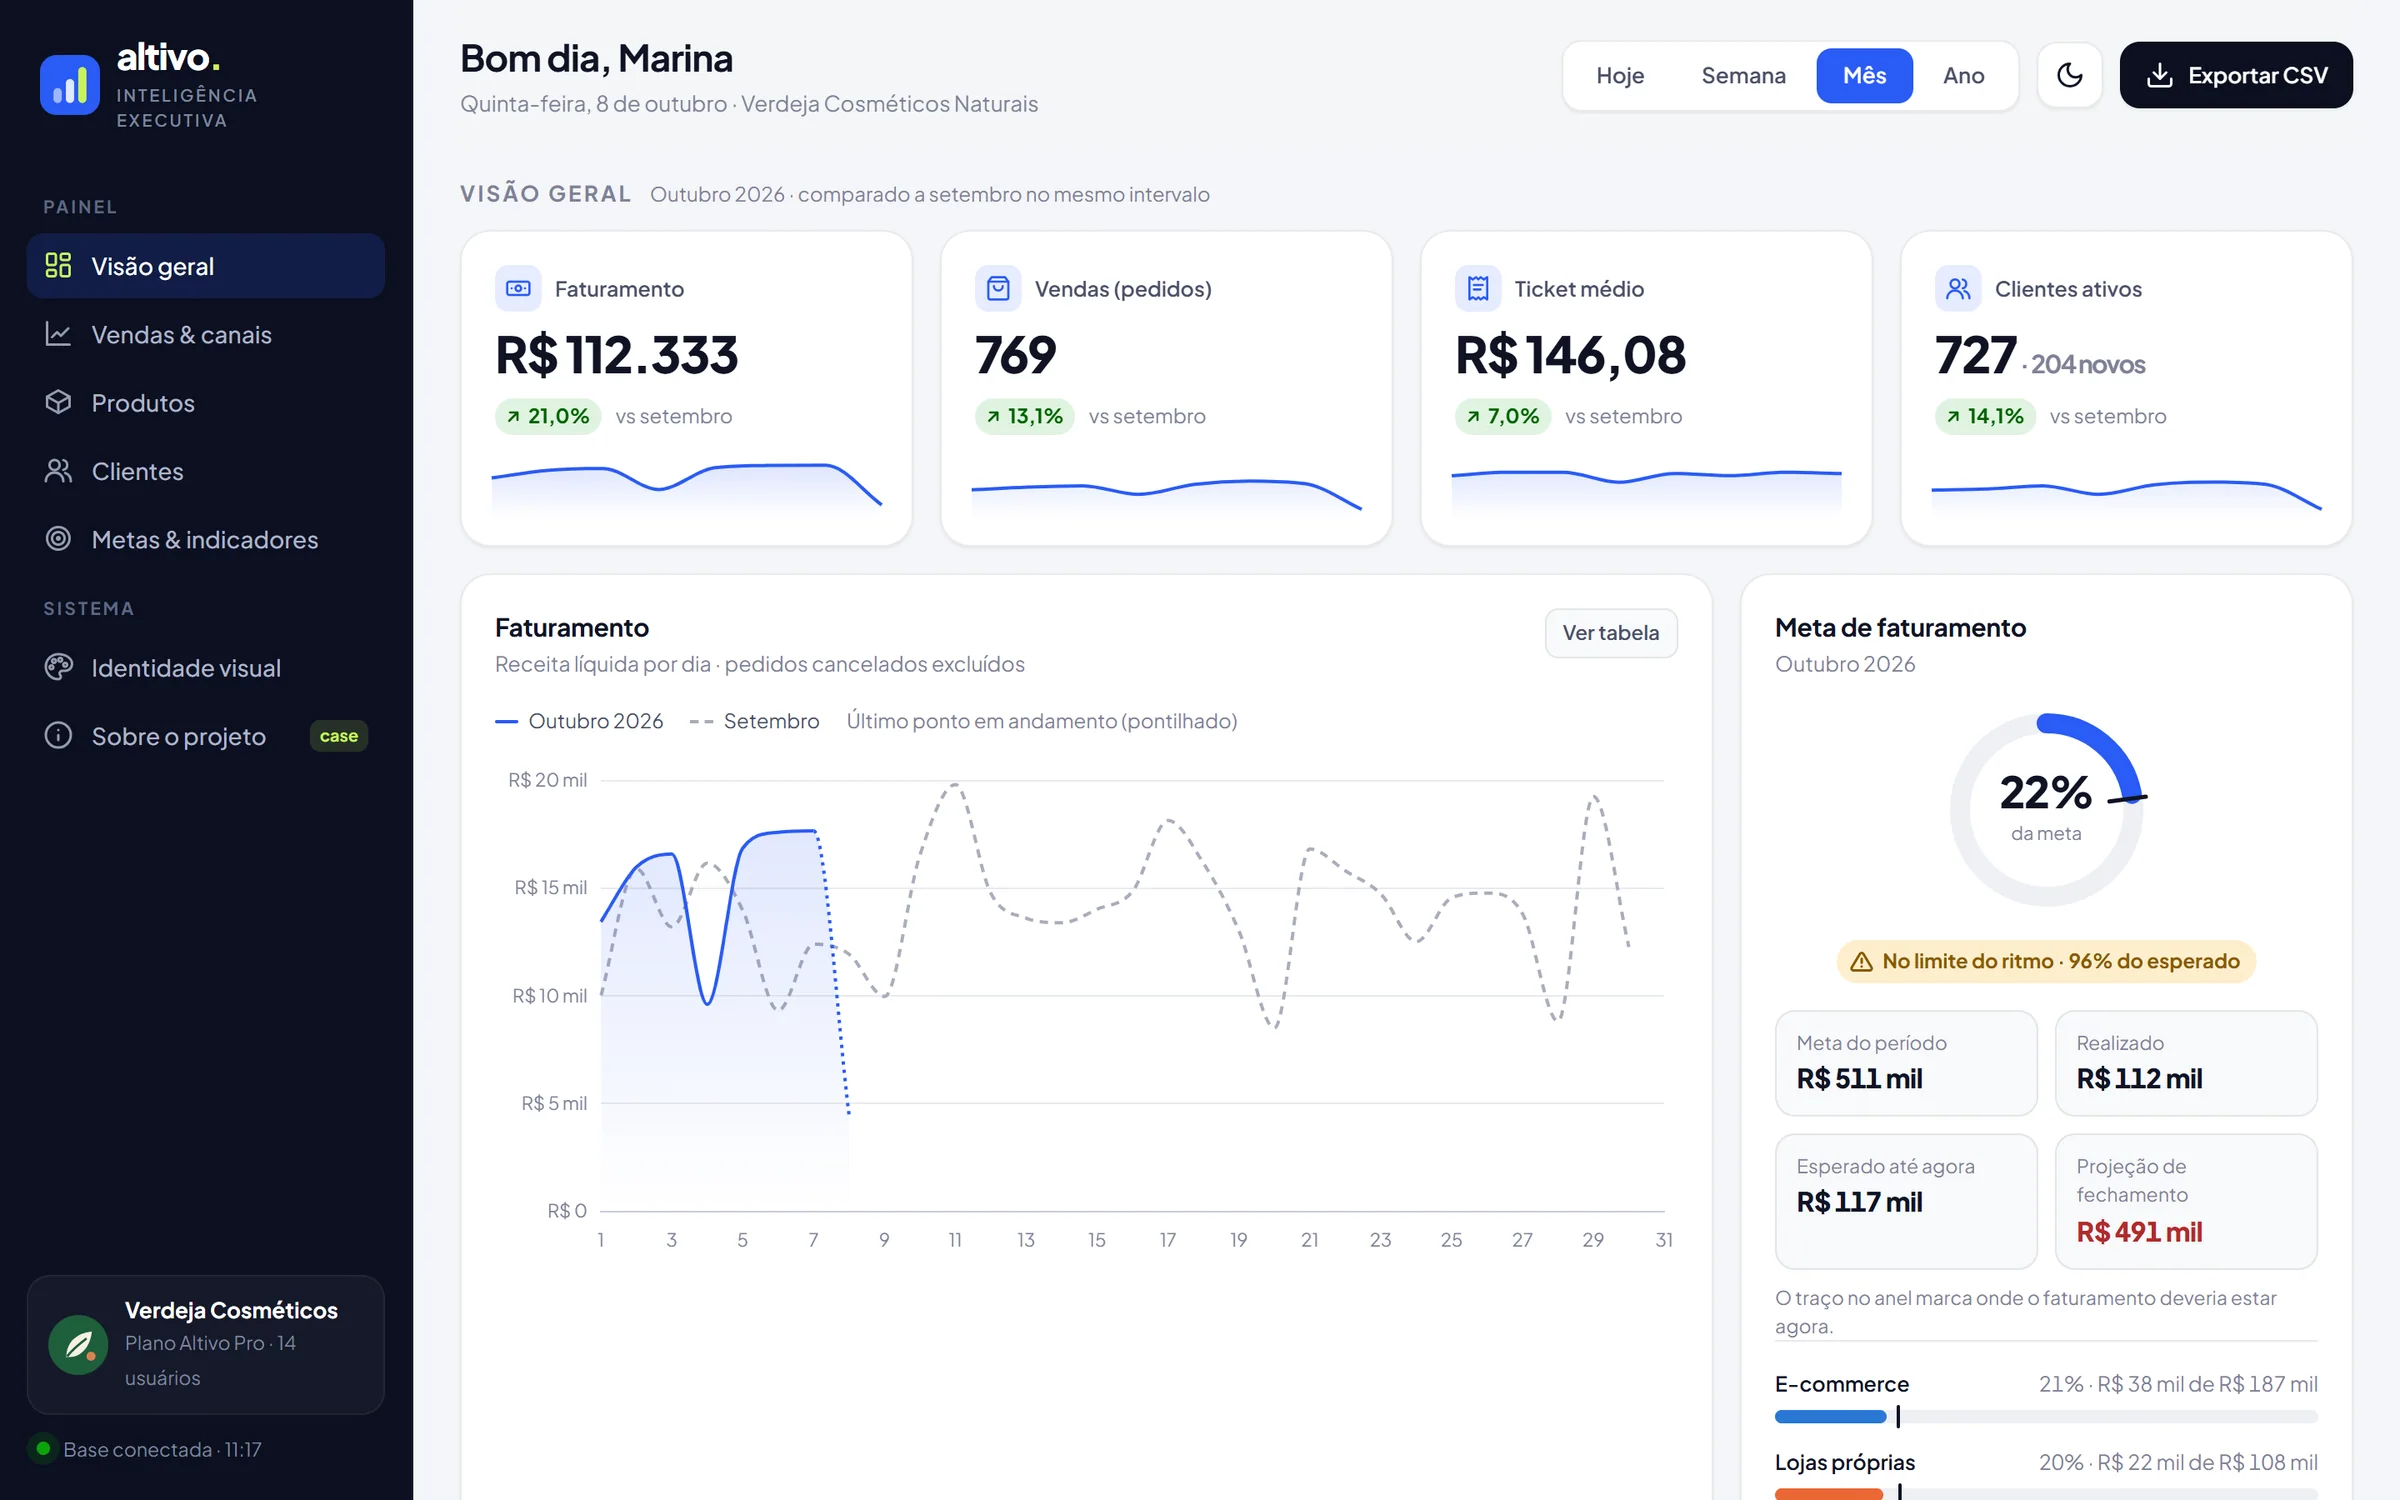
Task: Click the Sobre o projeto info icon
Action: 58,735
